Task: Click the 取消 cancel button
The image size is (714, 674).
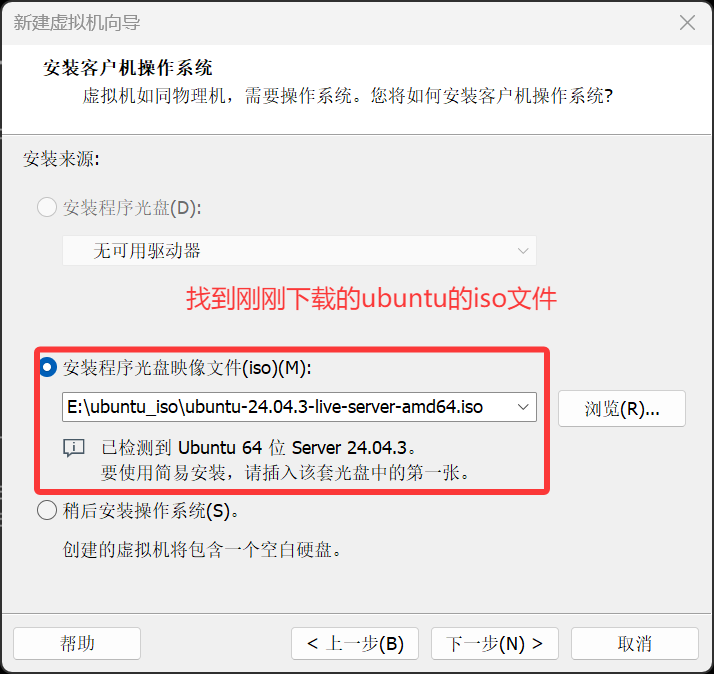Action: pos(635,643)
